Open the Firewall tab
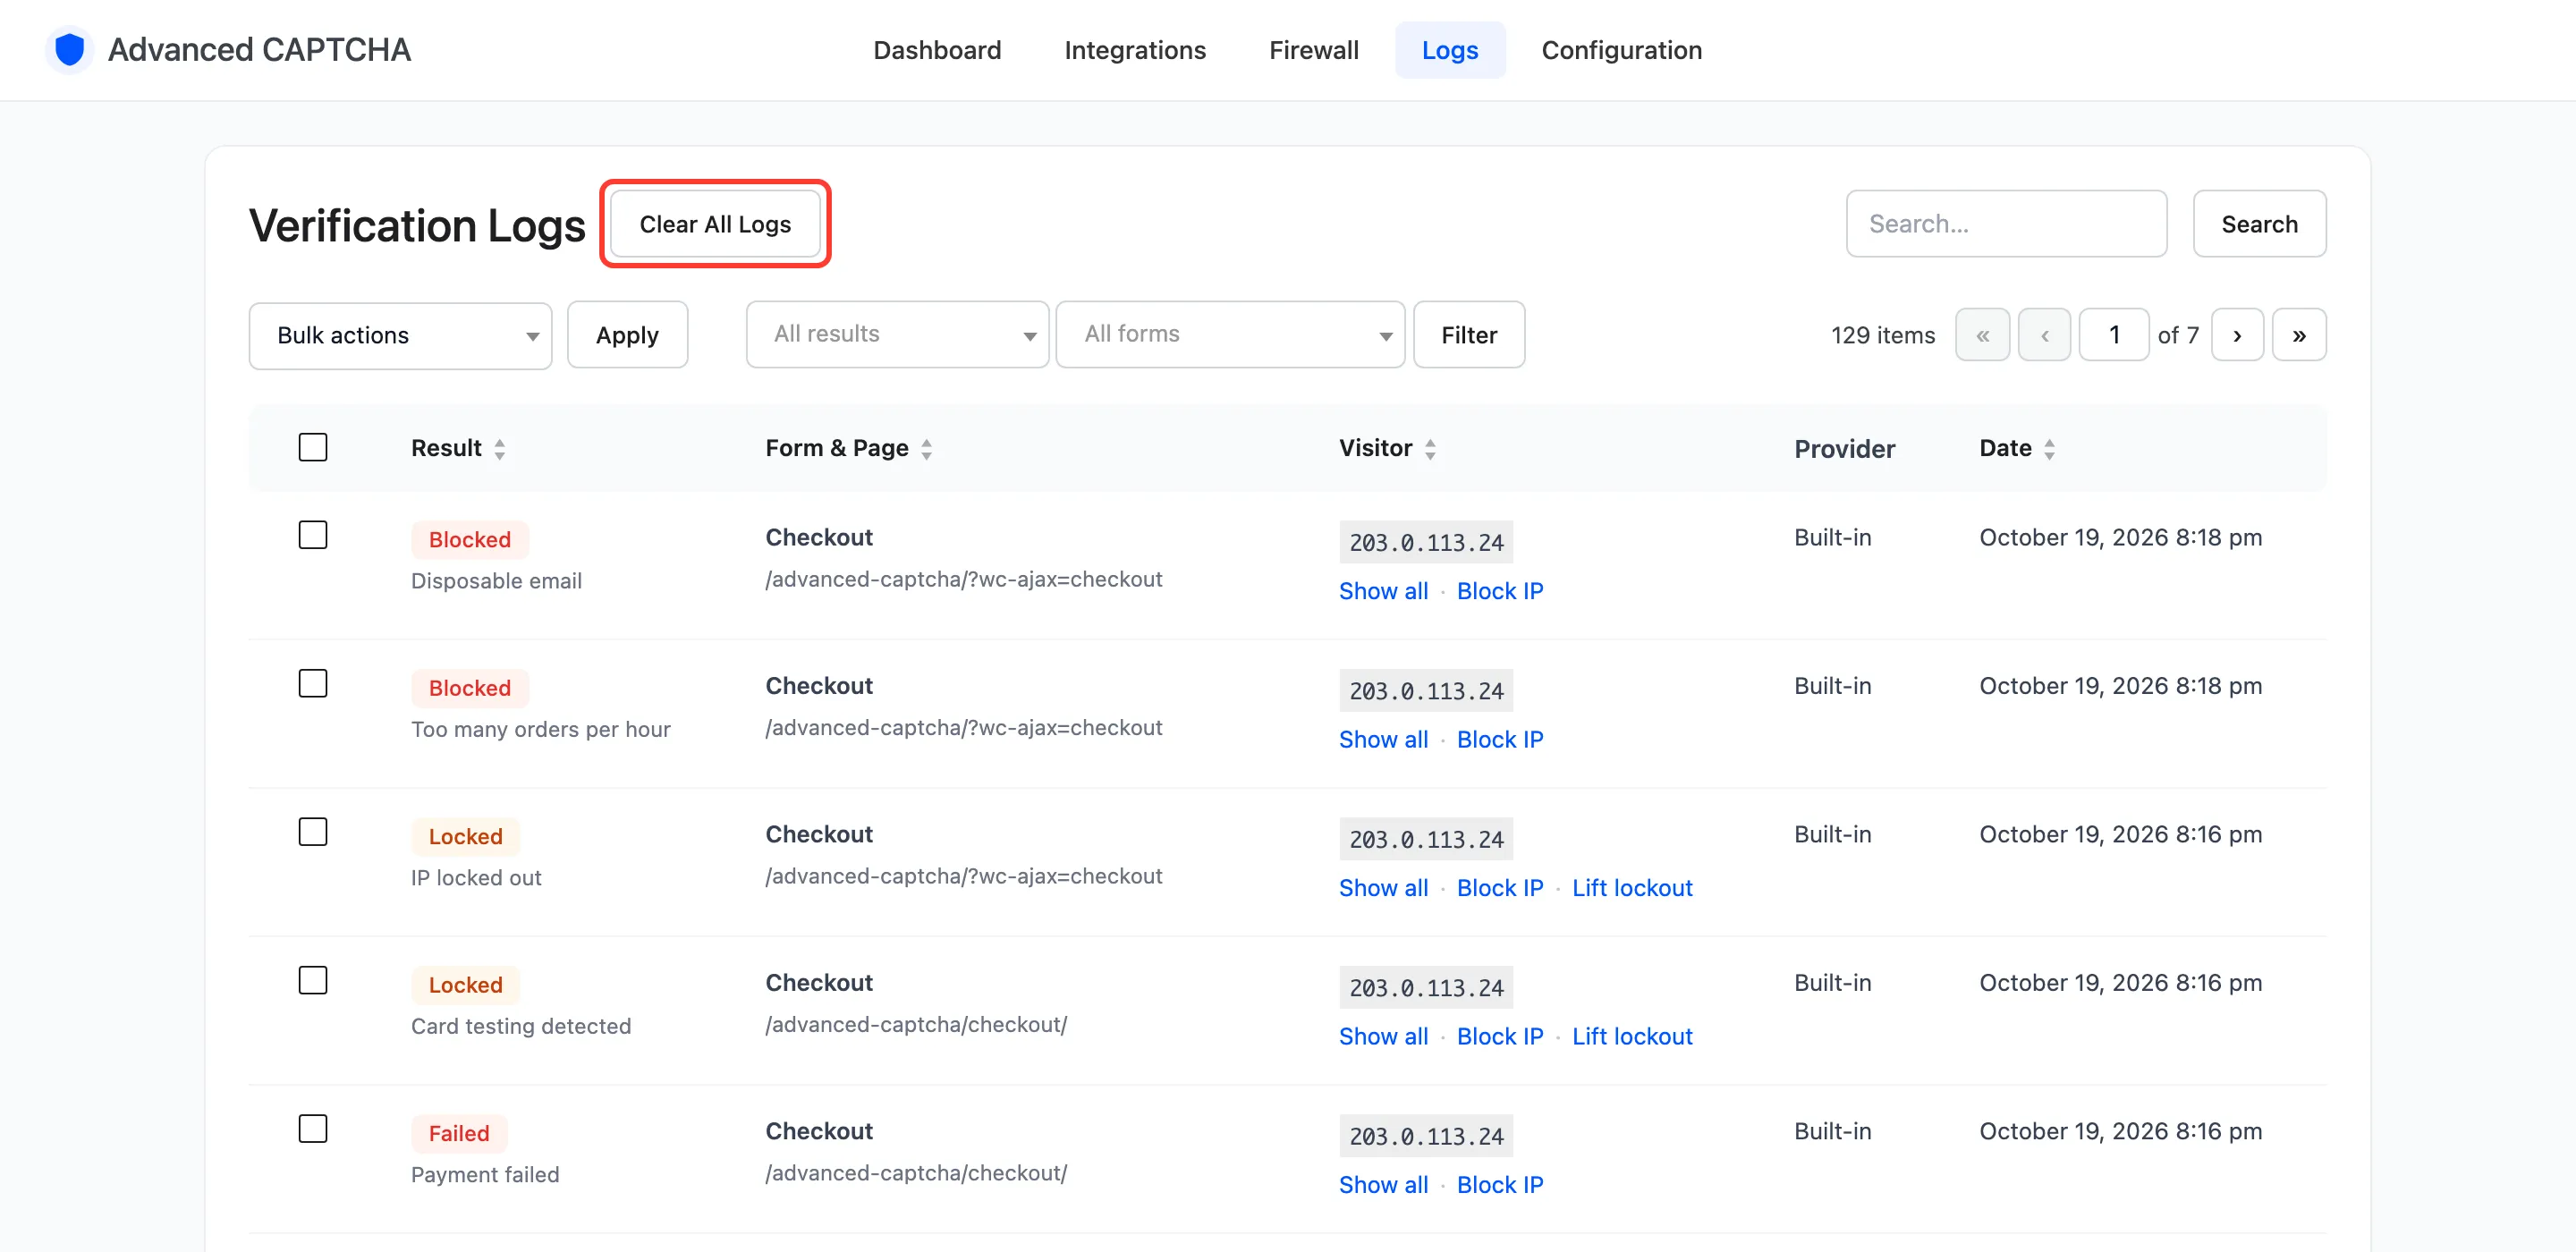Screen dimensions: 2576x1252 point(1313,50)
